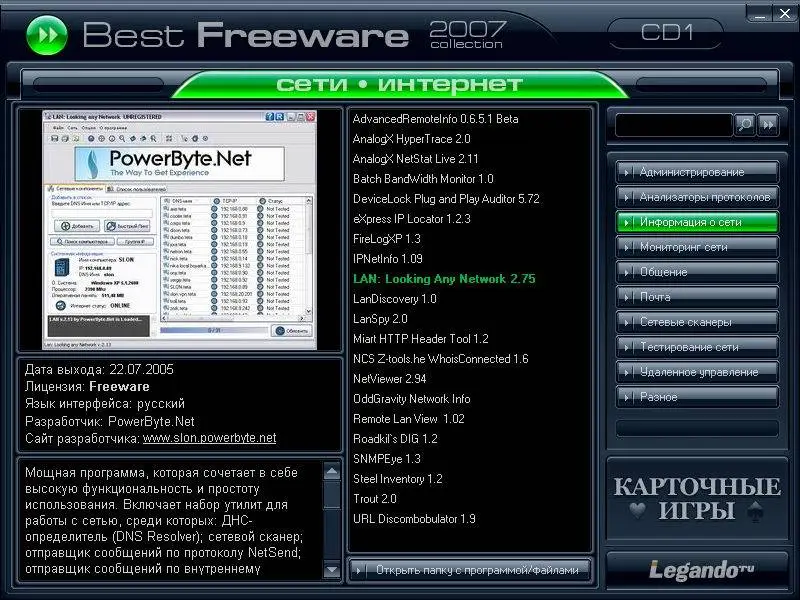800x600 pixels.
Task: Select AnalogX NetStat Live 2.11
Action: (415, 159)
